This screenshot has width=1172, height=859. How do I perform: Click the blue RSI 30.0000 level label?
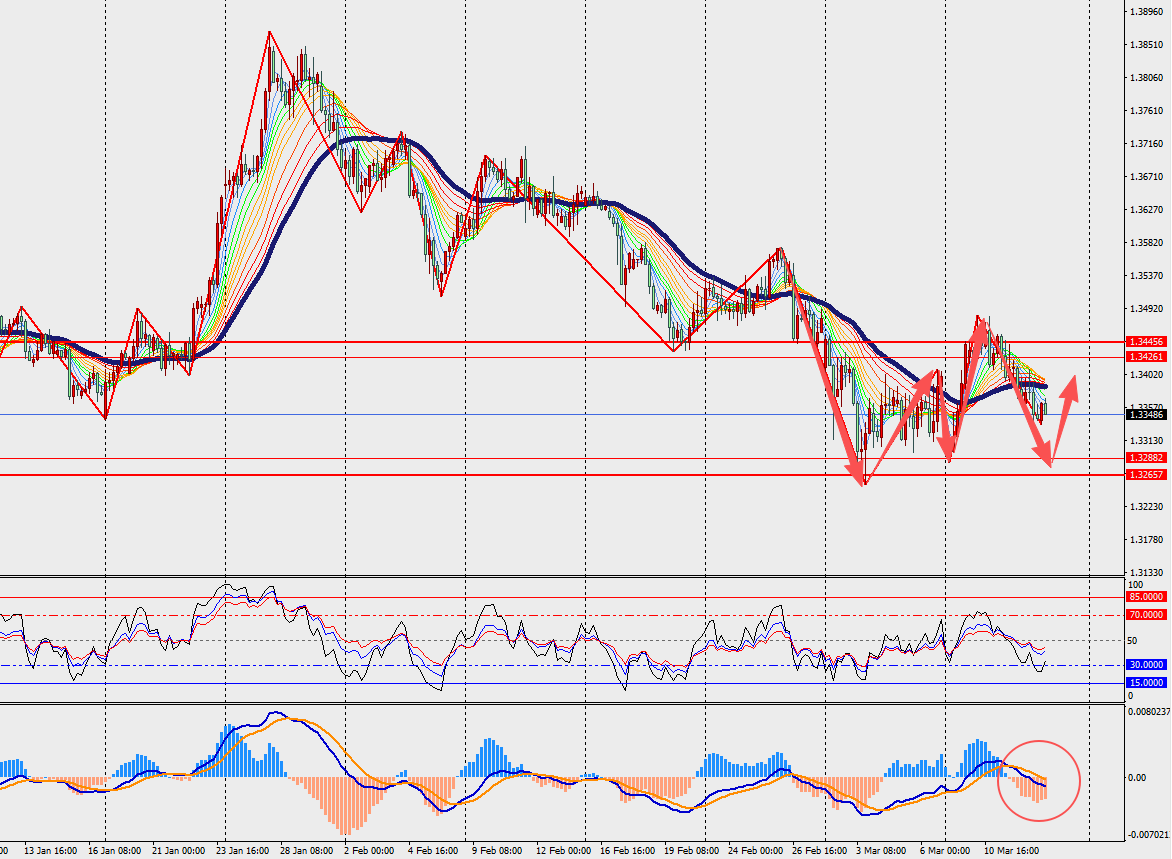1146,665
